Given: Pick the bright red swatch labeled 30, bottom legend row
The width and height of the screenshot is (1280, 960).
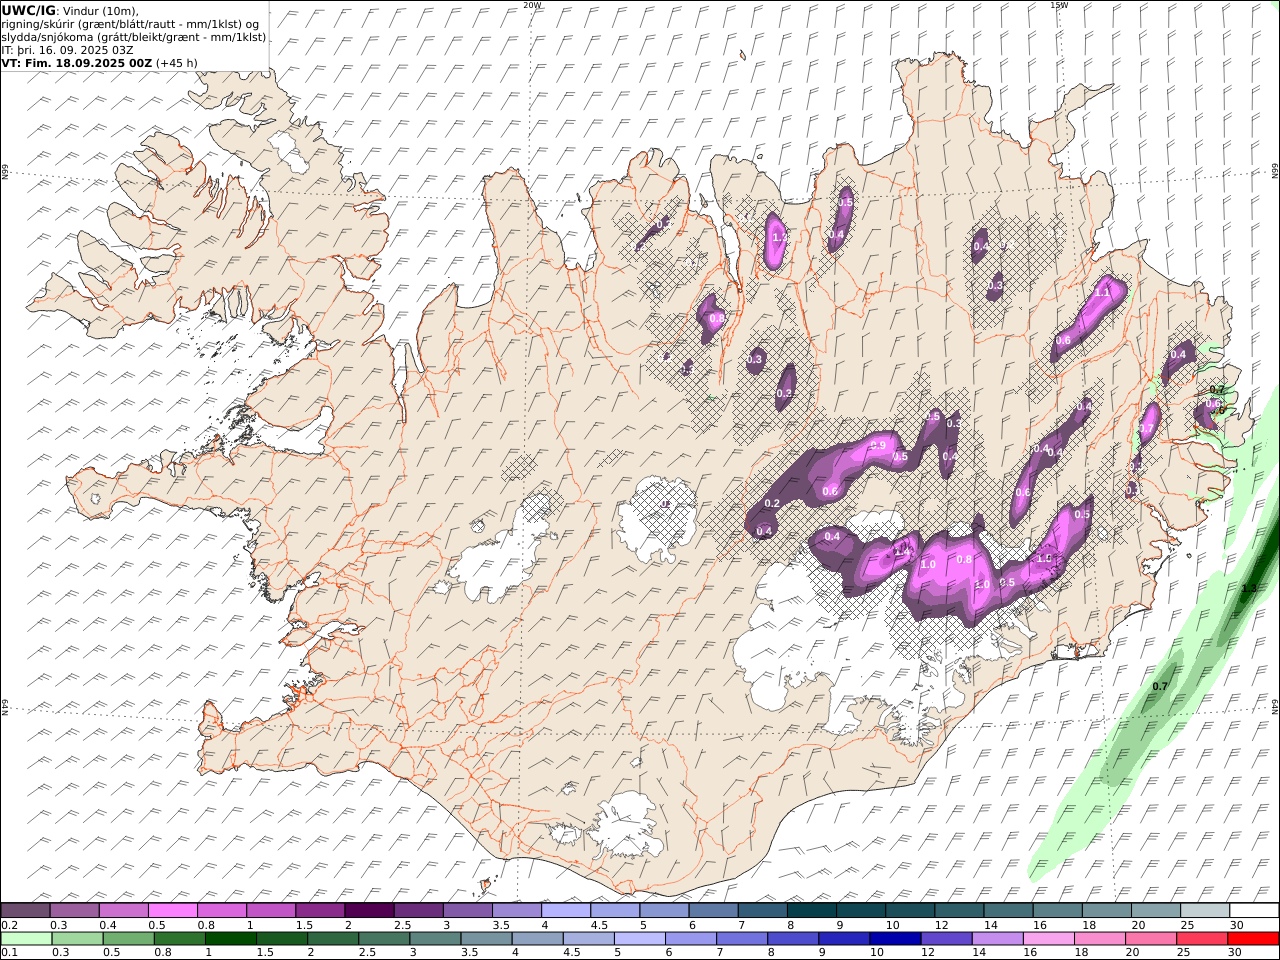Looking at the screenshot, I should pos(1253,939).
